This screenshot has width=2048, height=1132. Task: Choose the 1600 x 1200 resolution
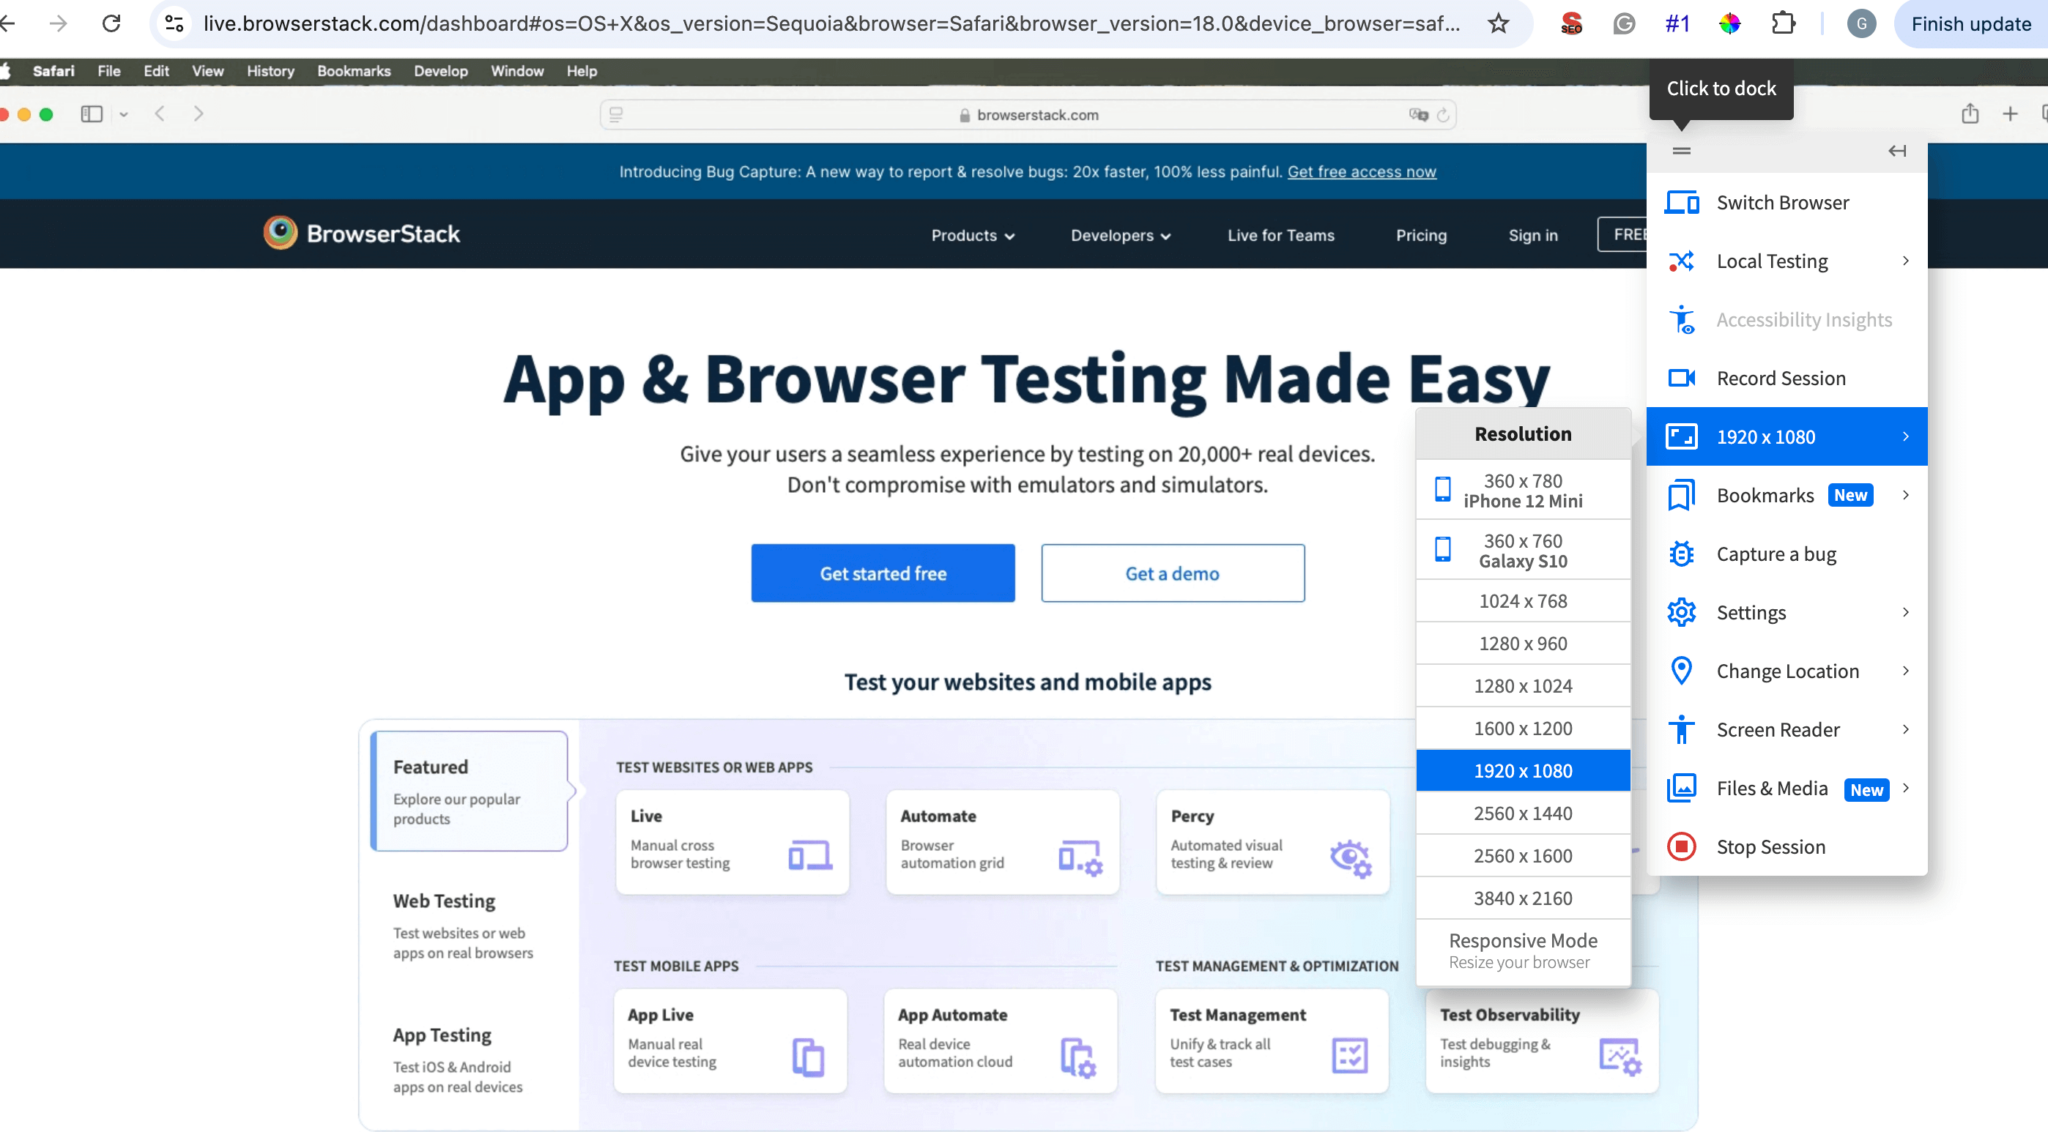pos(1523,729)
